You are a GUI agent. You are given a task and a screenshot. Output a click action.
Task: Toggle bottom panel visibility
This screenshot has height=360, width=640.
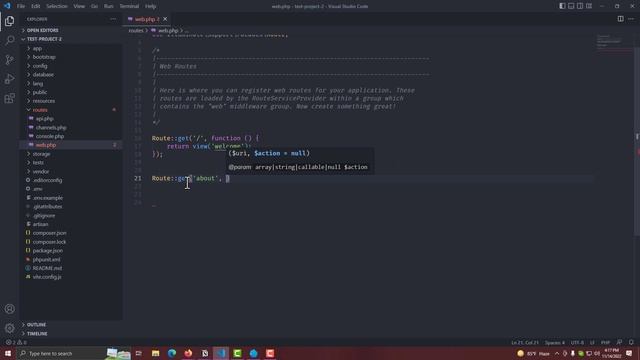point(571,6)
